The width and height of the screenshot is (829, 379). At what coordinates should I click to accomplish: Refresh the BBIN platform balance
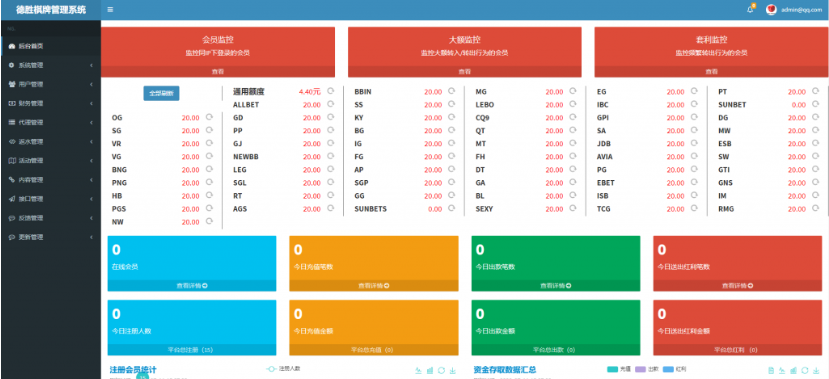452,91
